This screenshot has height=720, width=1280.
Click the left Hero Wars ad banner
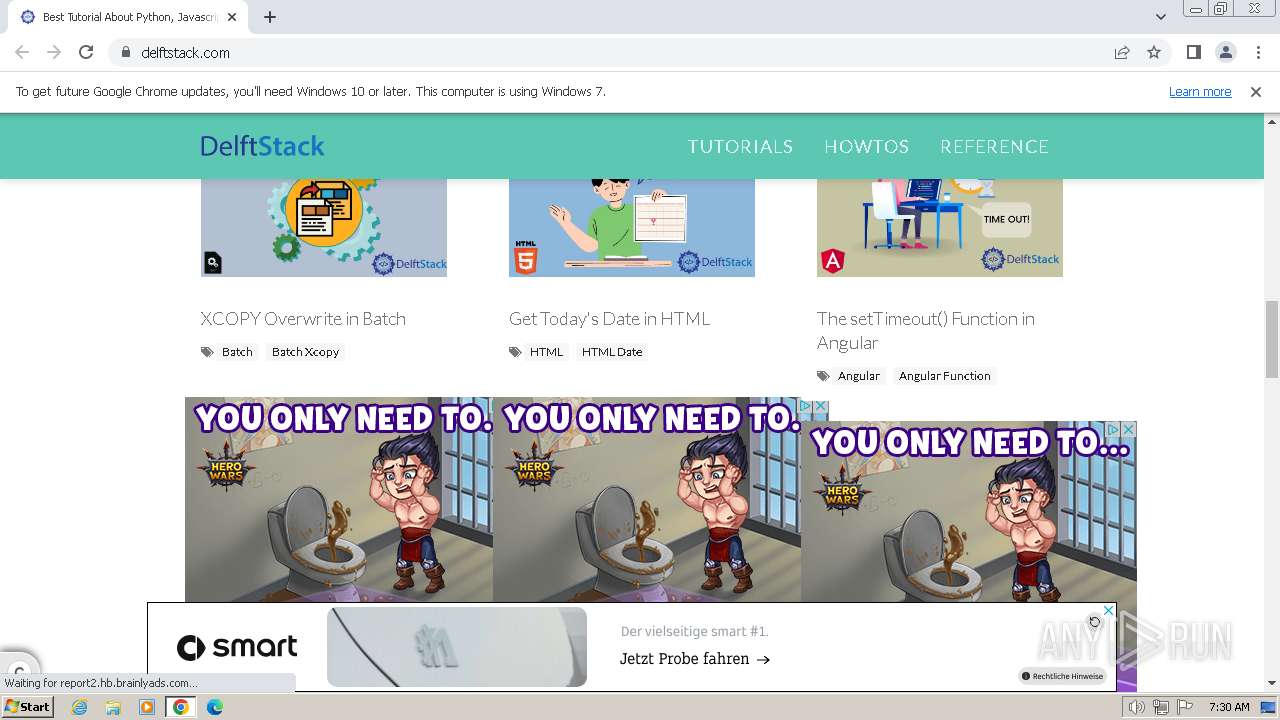(339, 500)
